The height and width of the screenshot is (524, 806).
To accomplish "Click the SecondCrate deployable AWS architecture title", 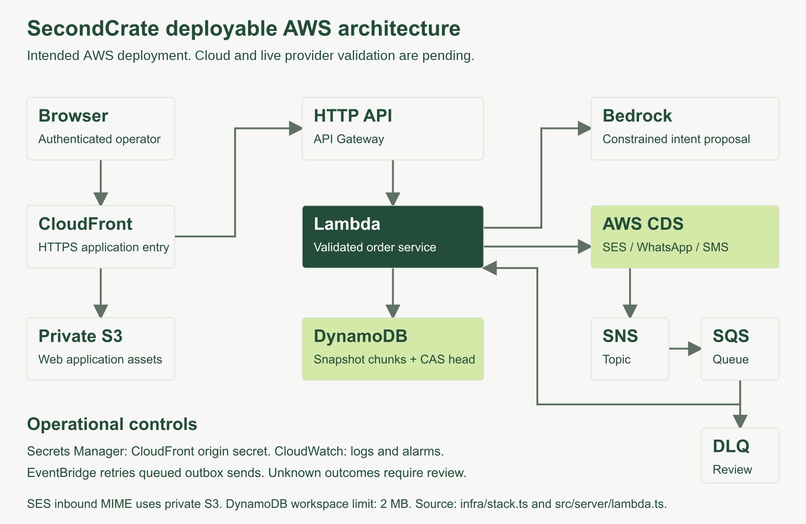I will [x=244, y=28].
